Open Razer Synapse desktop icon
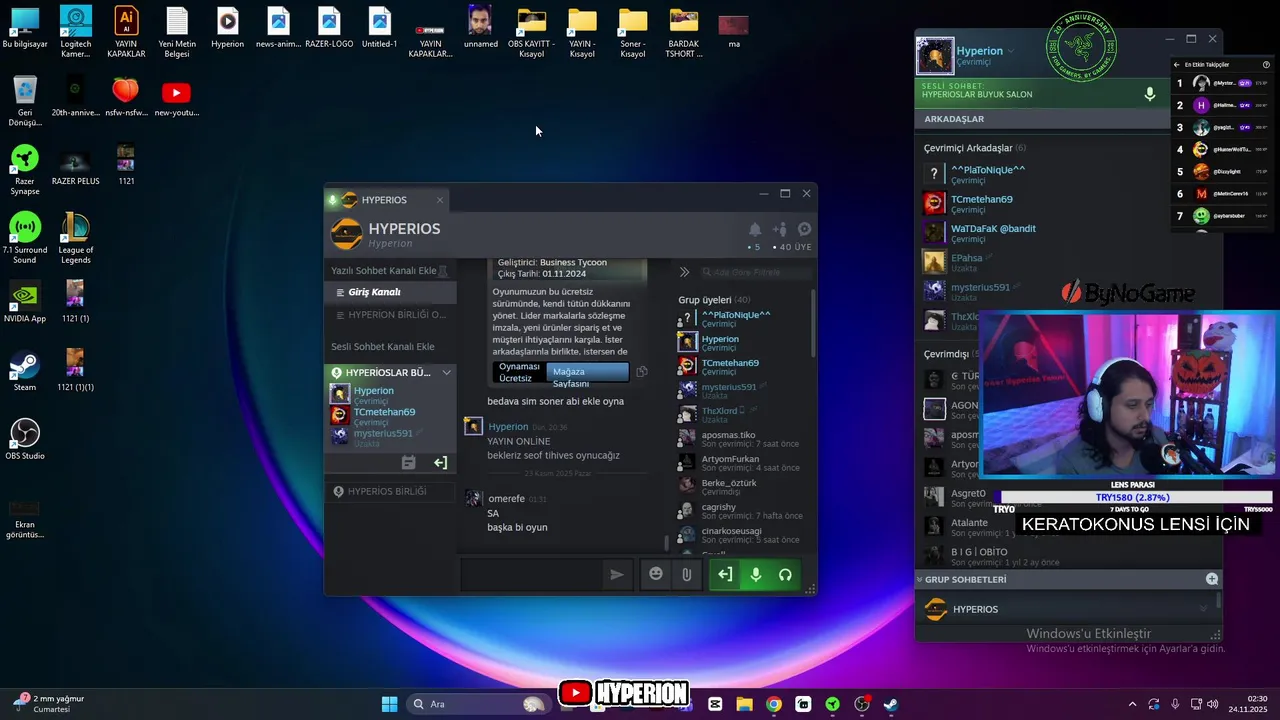This screenshot has height=720, width=1280. coord(25,170)
